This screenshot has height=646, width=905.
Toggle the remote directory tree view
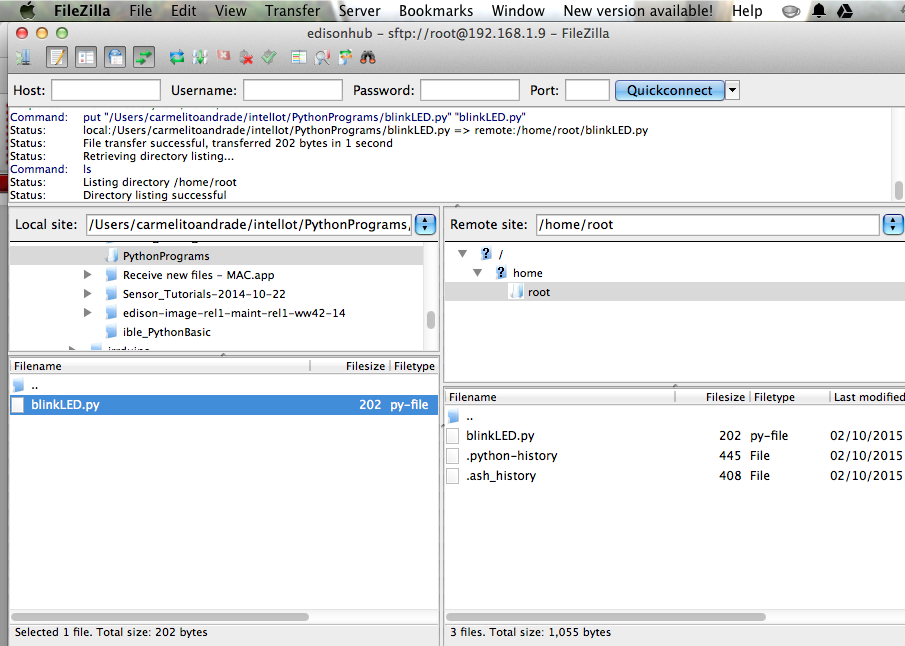(x=115, y=57)
